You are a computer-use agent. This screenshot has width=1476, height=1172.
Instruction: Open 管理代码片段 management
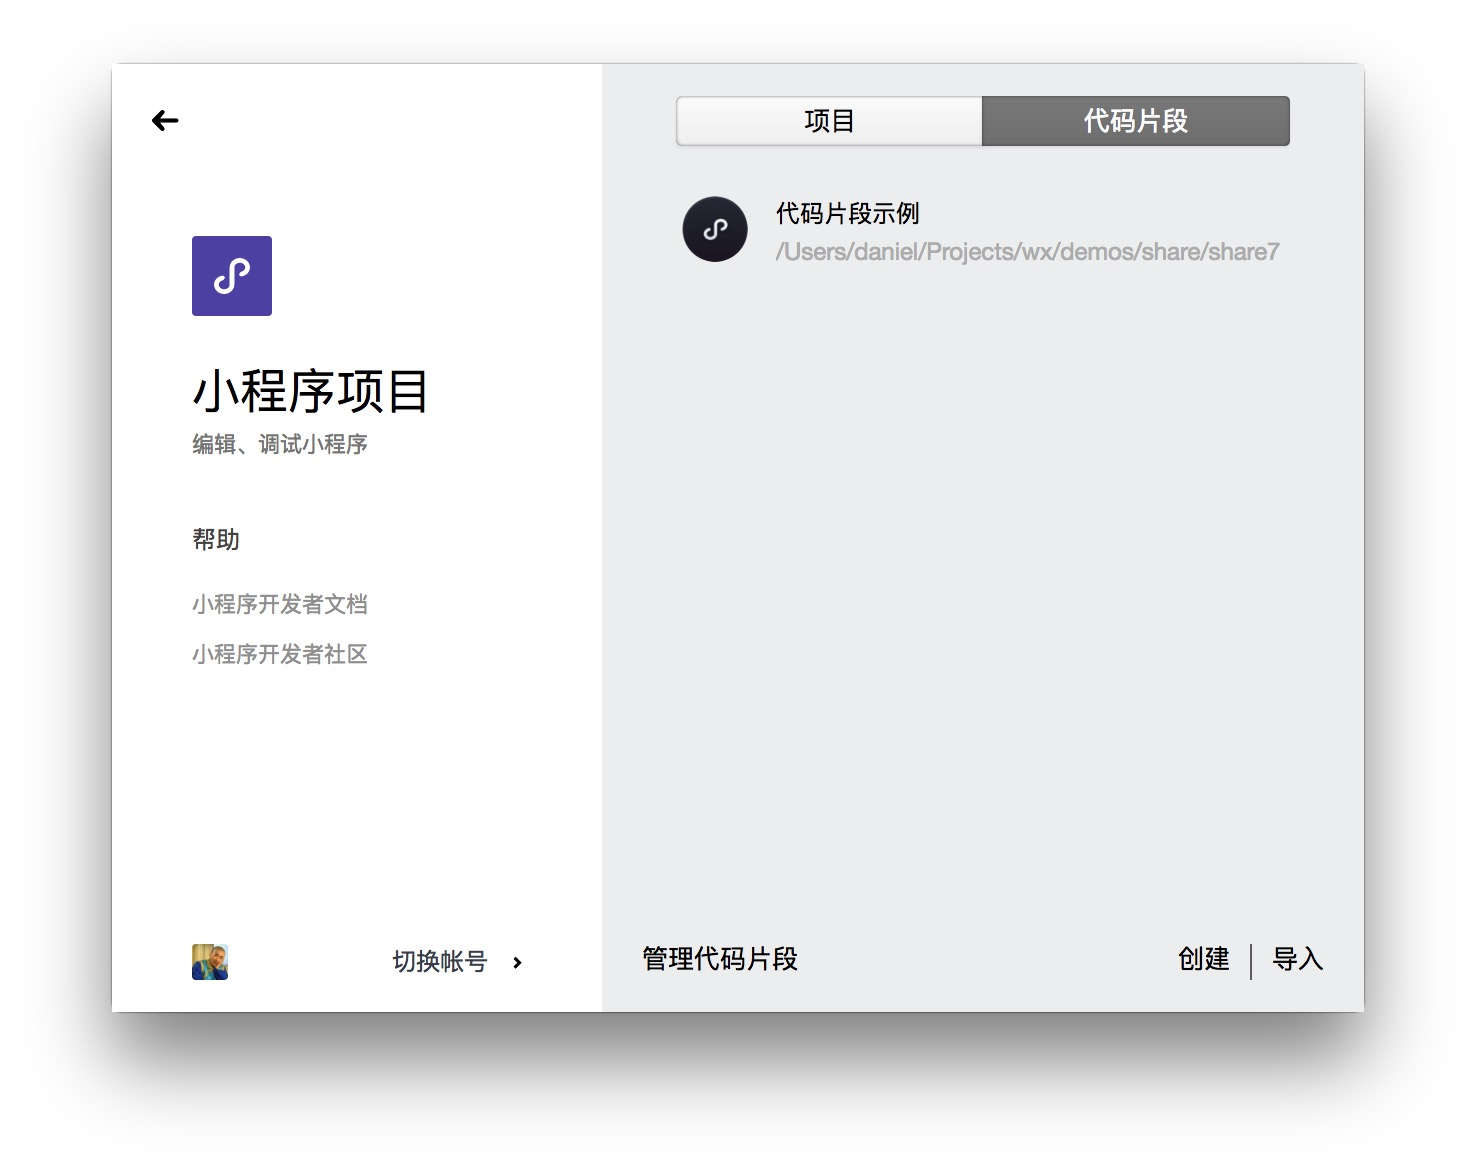719,959
